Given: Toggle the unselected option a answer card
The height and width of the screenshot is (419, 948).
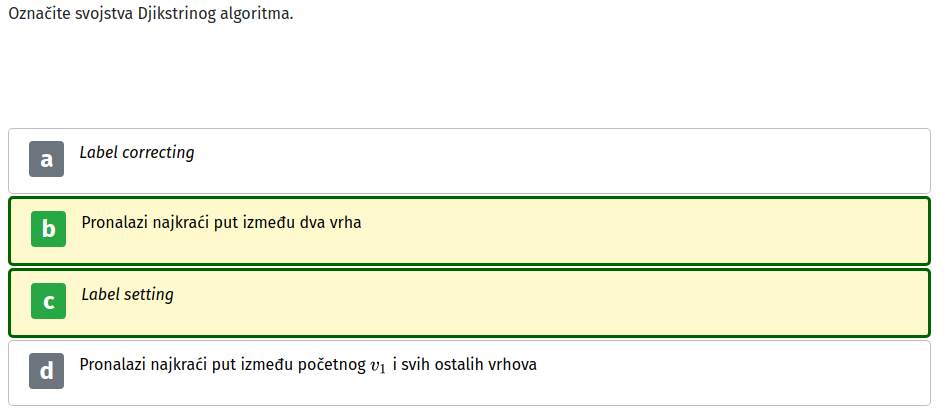Looking at the screenshot, I should coord(469,161).
